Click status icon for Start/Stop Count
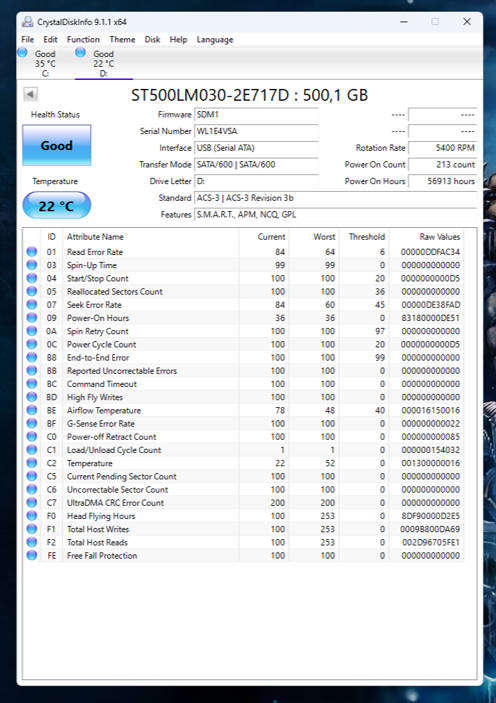Image resolution: width=496 pixels, height=703 pixels. 31,278
